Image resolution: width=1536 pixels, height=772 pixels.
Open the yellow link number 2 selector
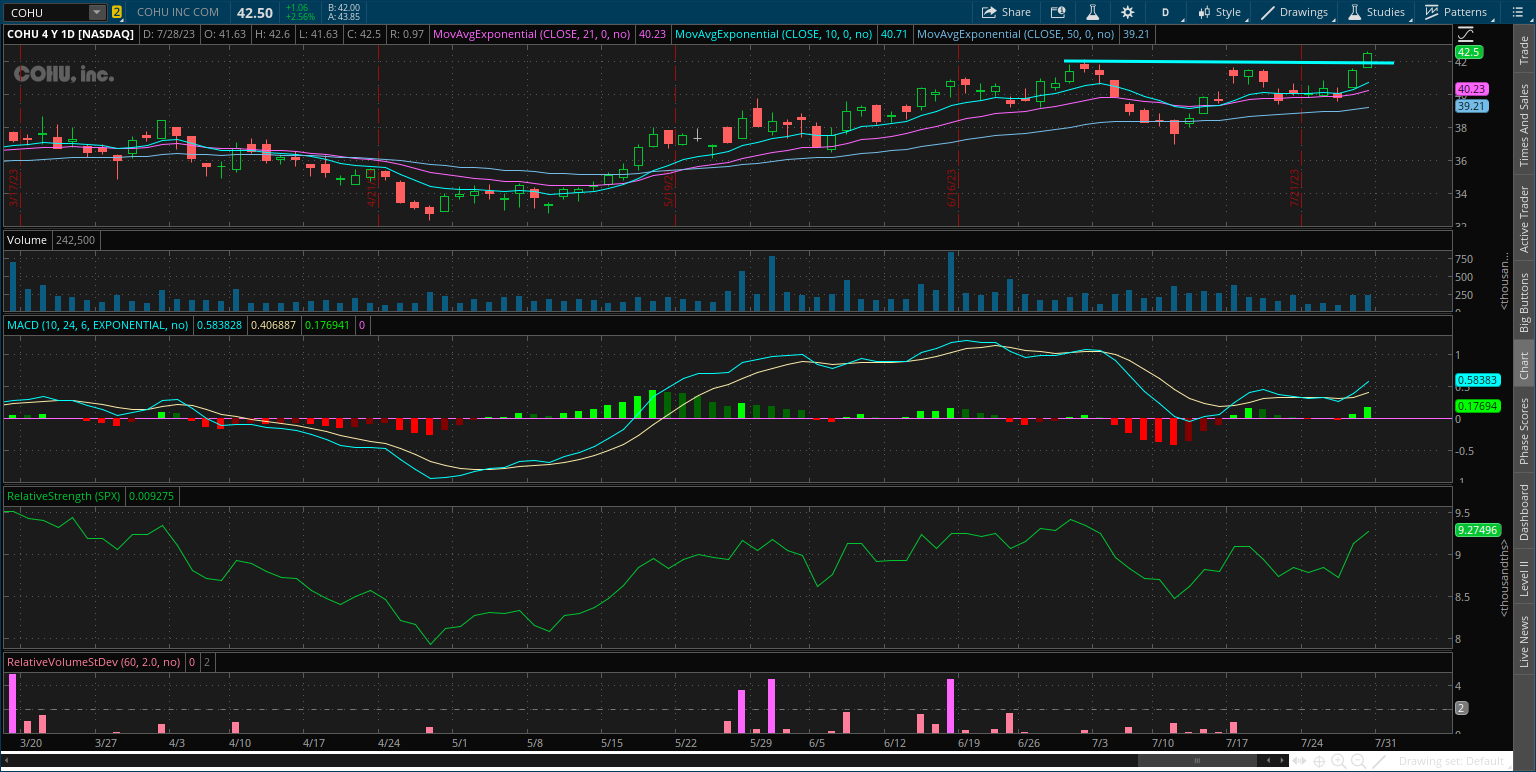[x=117, y=12]
